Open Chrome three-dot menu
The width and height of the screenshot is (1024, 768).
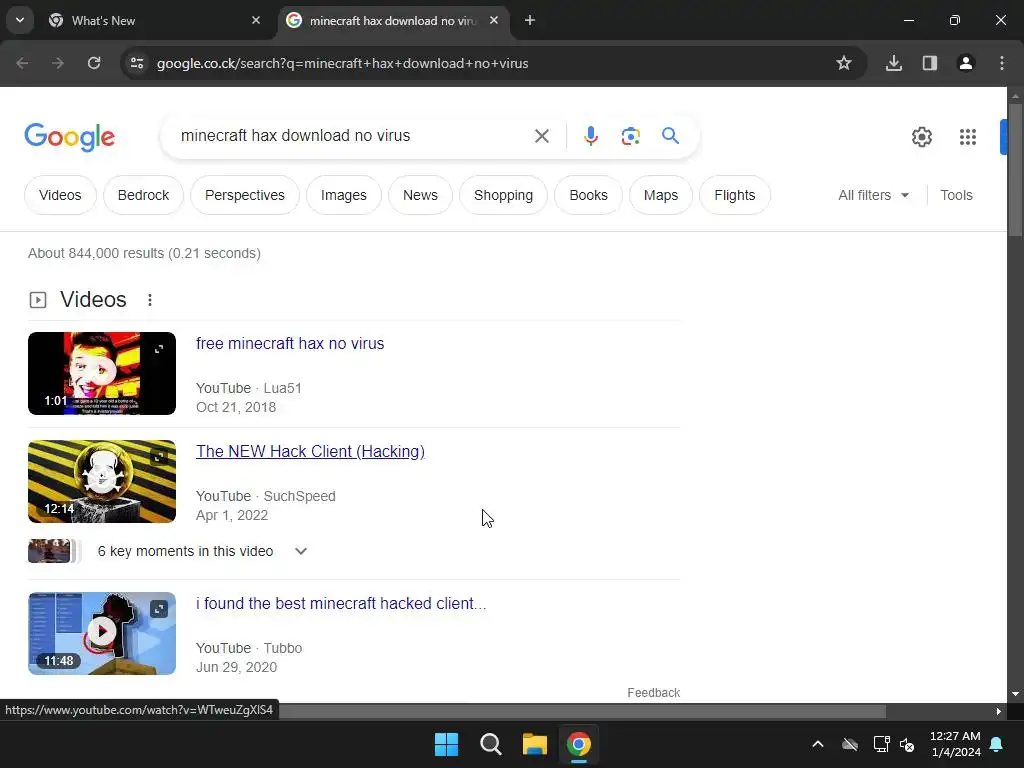click(1002, 63)
